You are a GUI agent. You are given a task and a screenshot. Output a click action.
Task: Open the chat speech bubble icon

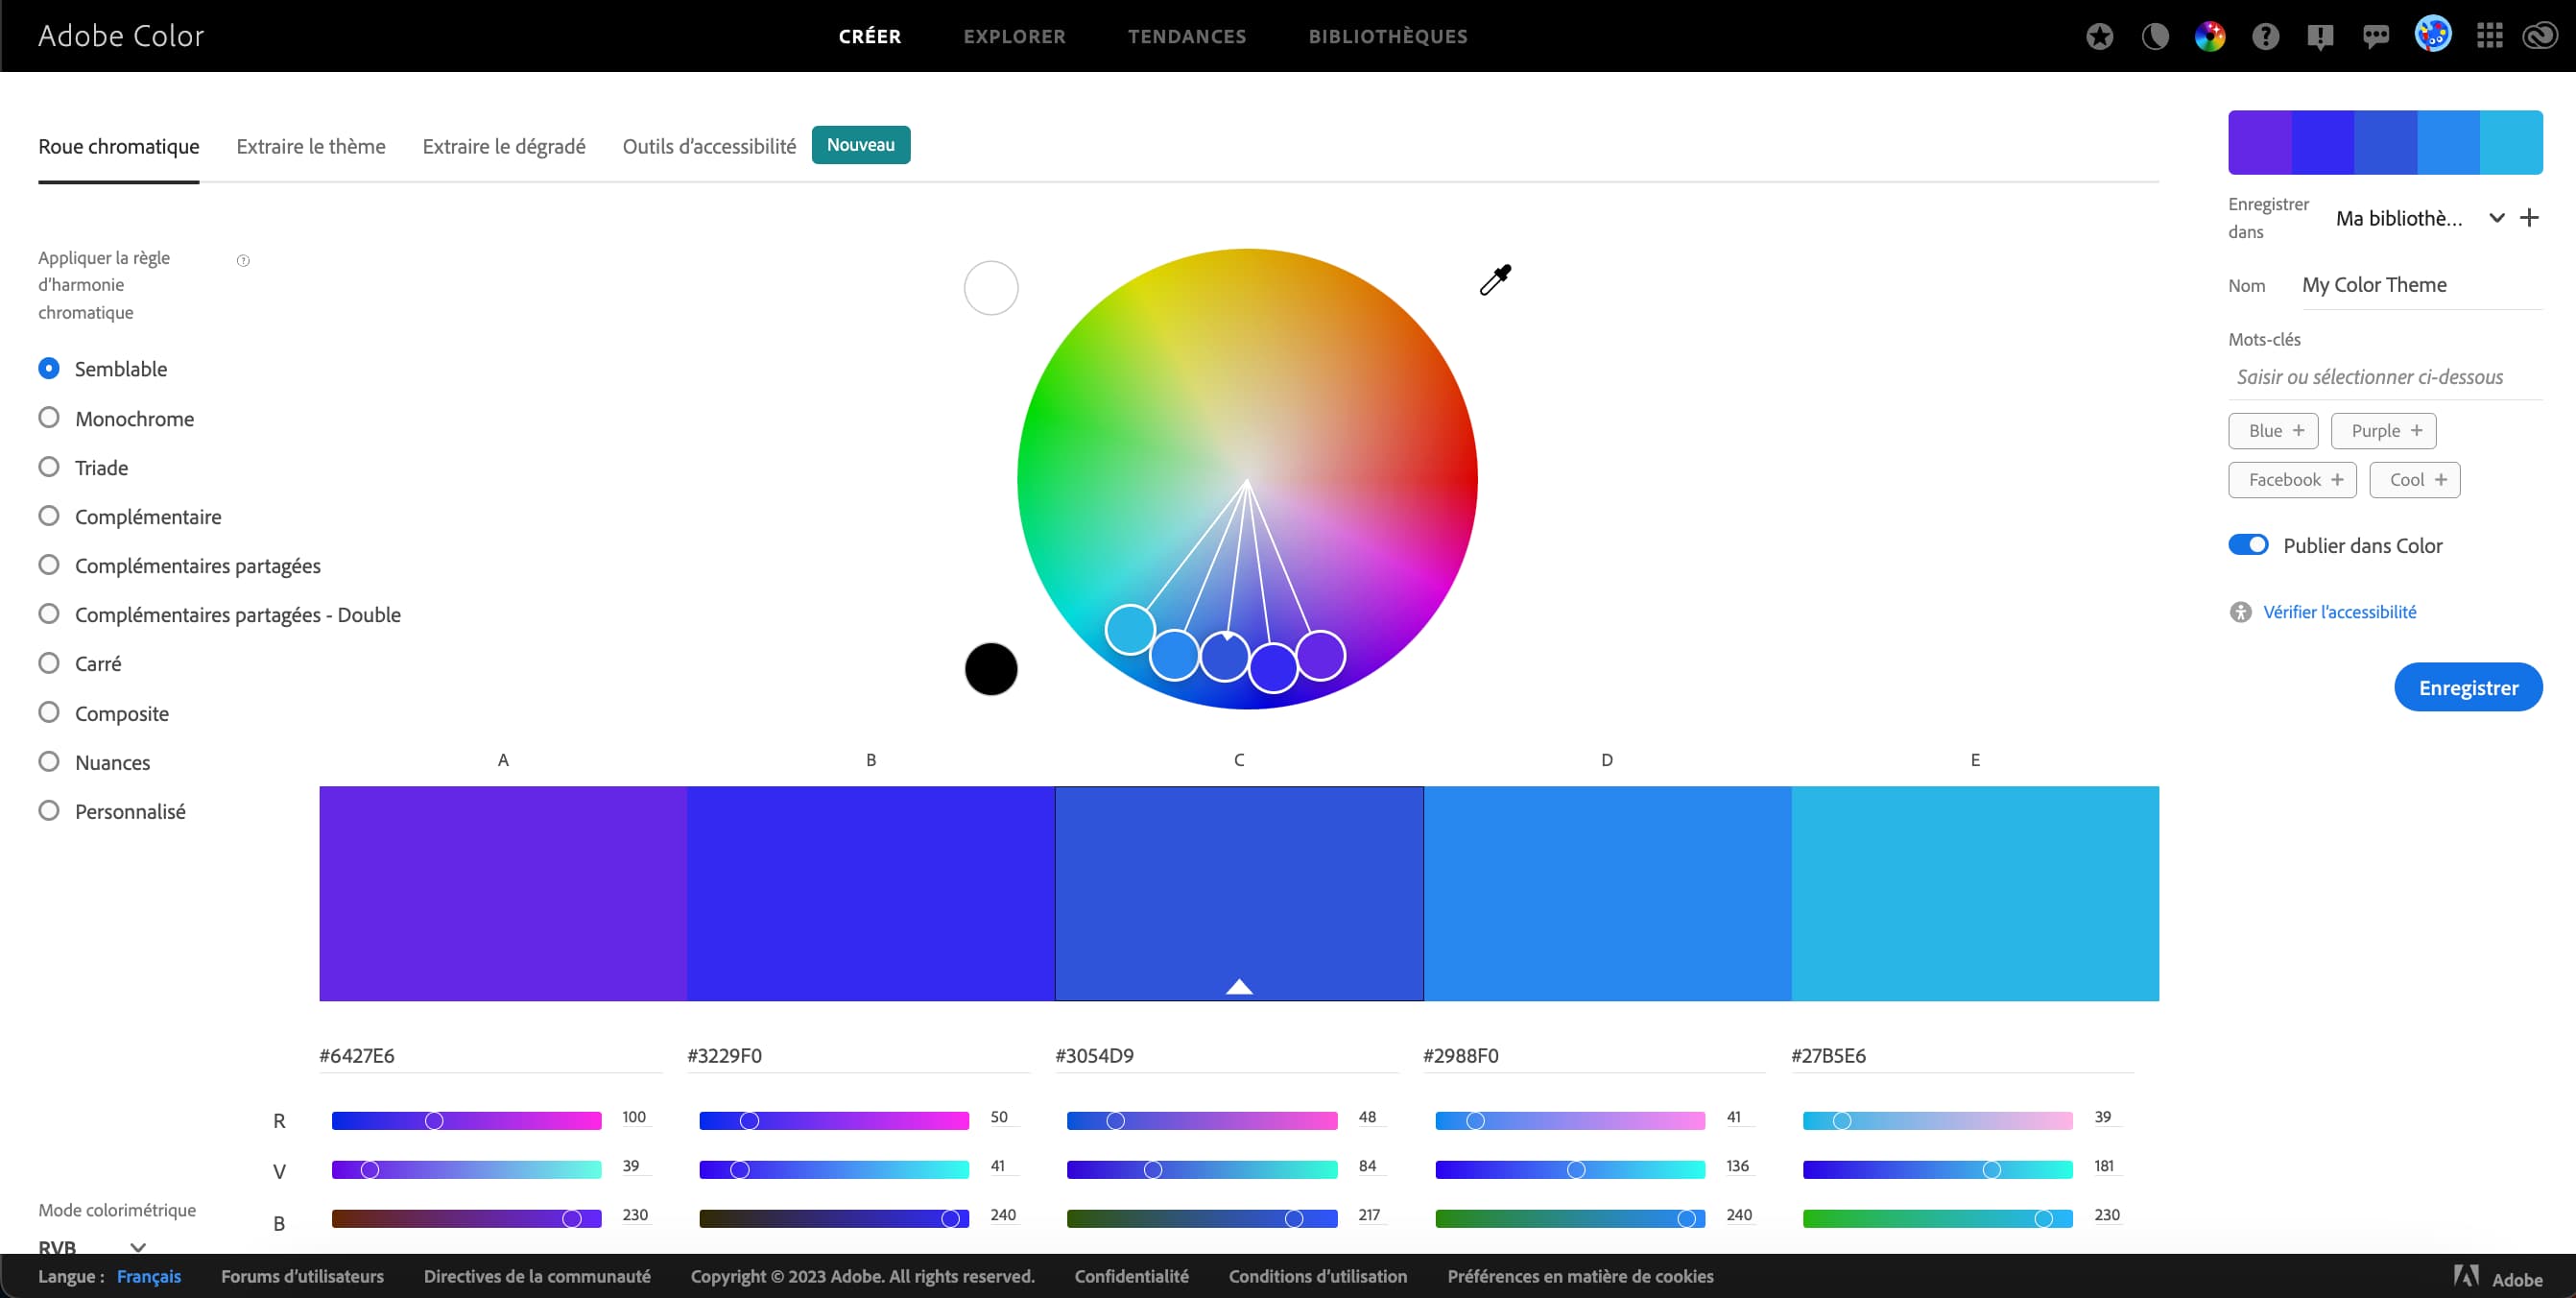(2376, 37)
